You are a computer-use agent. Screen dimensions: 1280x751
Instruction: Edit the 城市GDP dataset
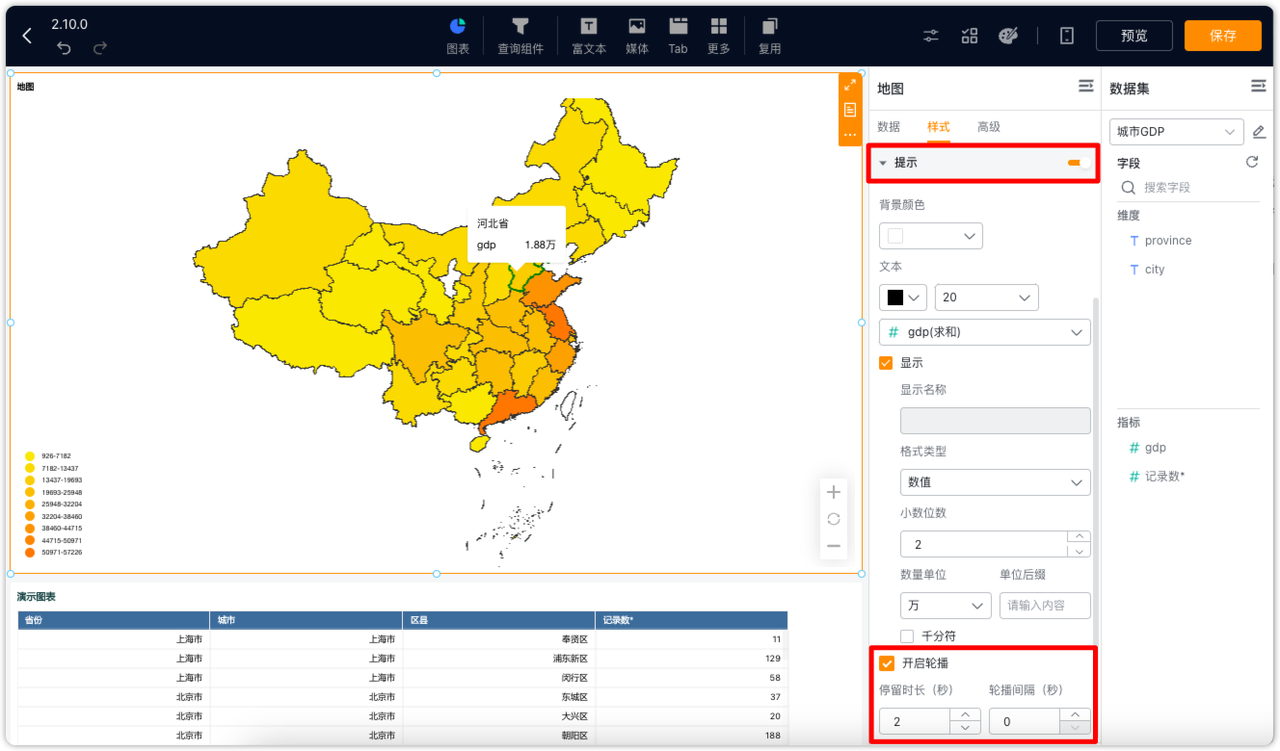[1259, 132]
